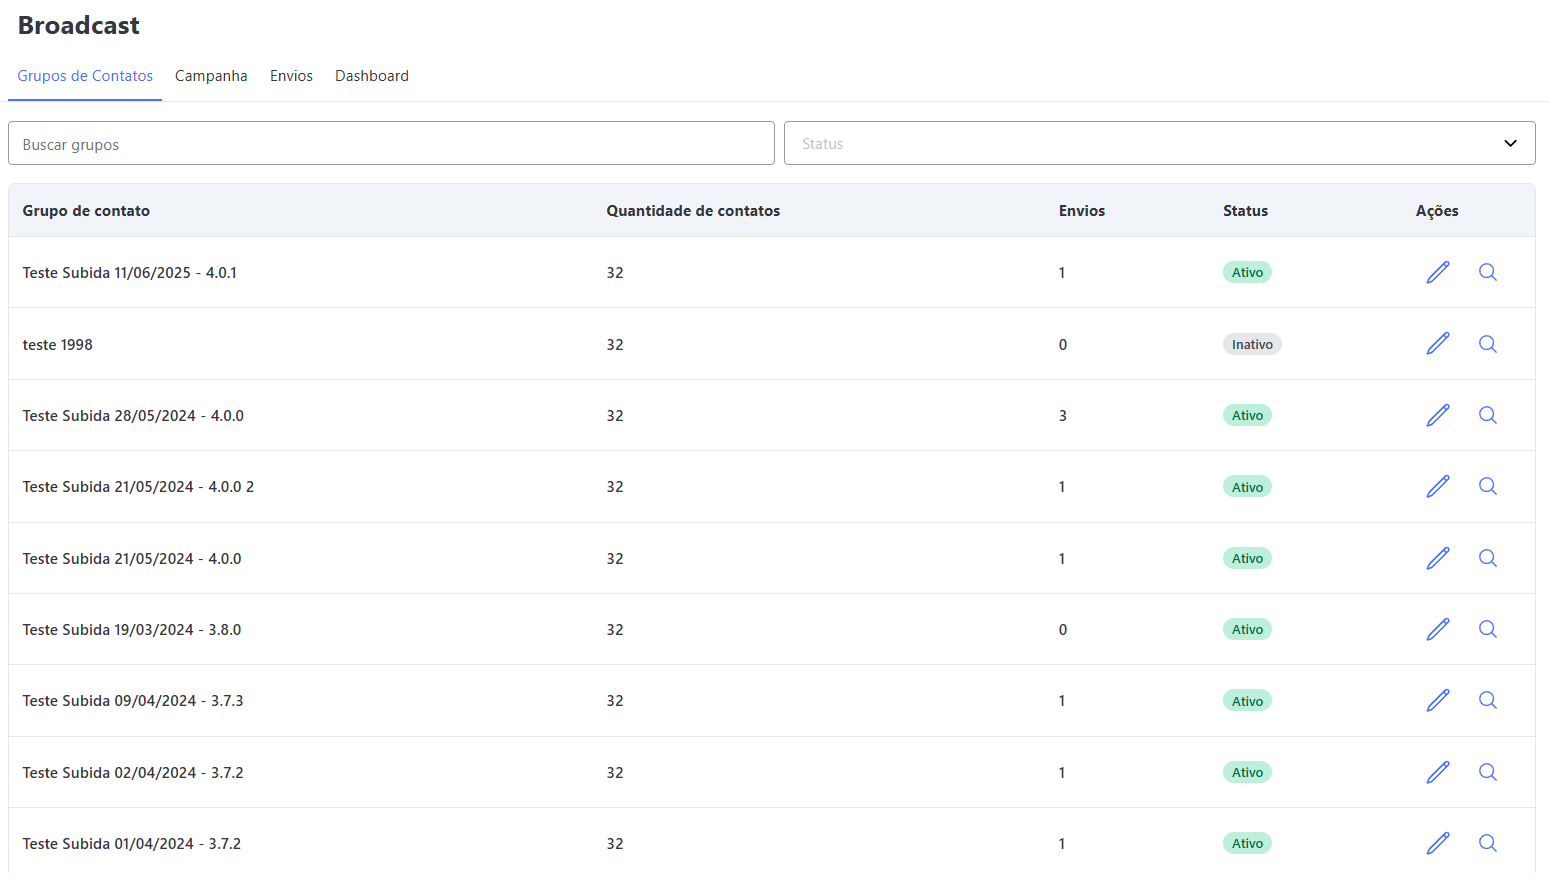1550x889 pixels.
Task: Click the edit pencil for teste 1998
Action: point(1437,344)
